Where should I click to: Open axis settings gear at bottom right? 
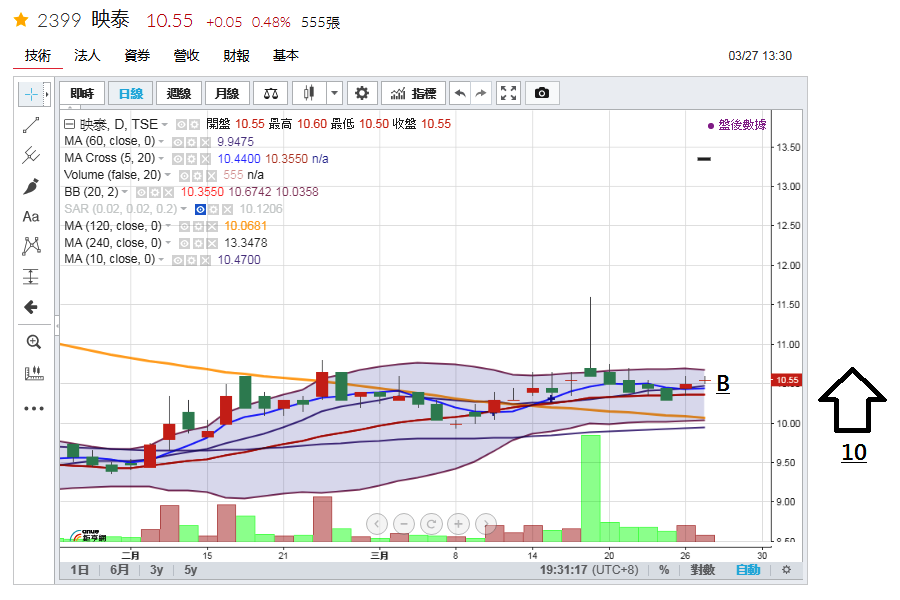click(786, 570)
